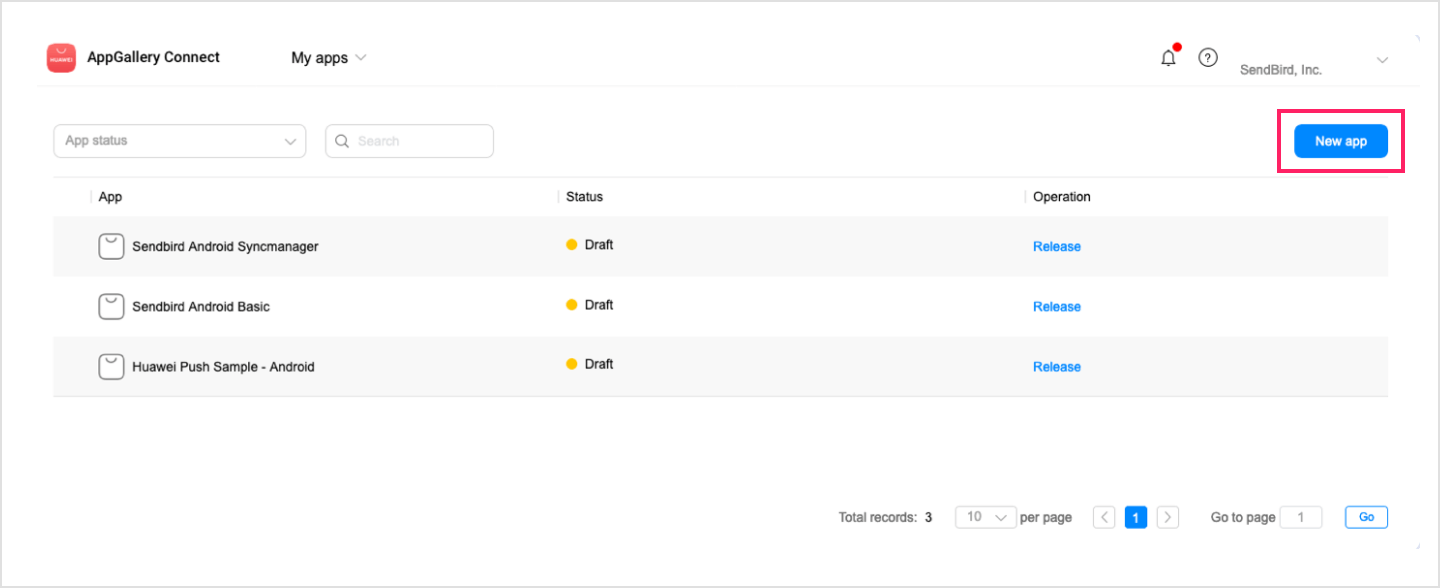Open the 10 per page dropdown
This screenshot has height=588, width=1440.
[986, 517]
